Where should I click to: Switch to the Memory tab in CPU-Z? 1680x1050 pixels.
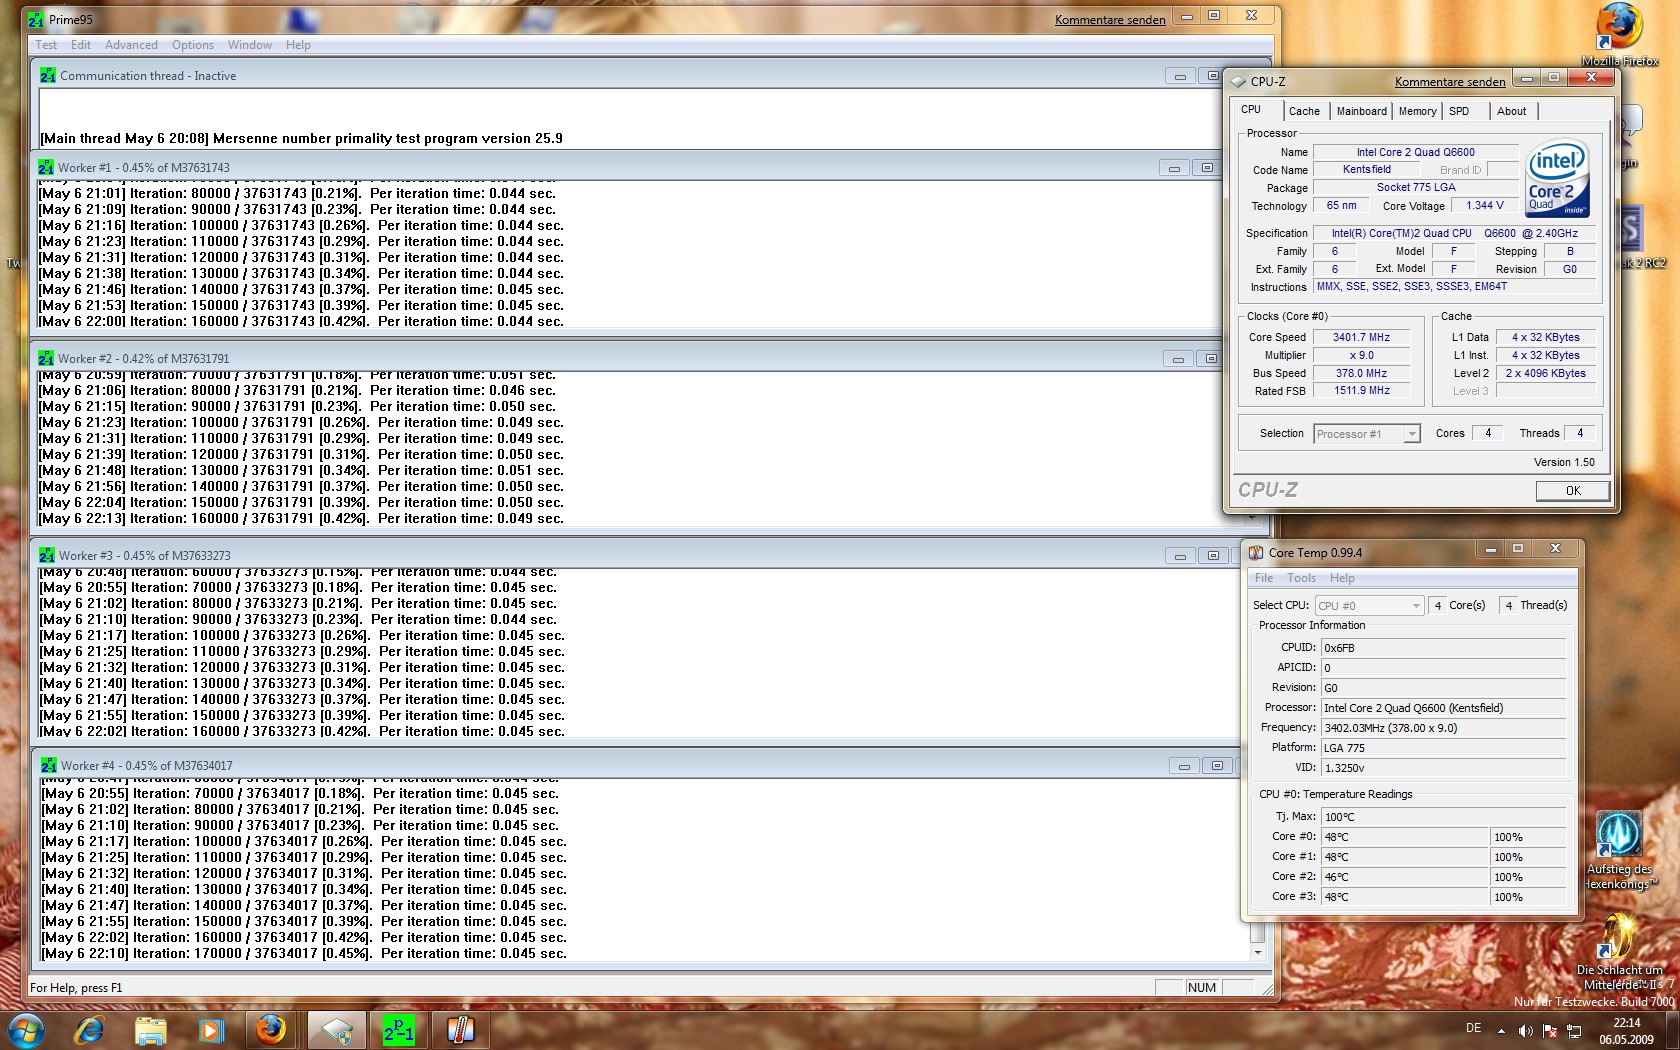click(x=1417, y=111)
